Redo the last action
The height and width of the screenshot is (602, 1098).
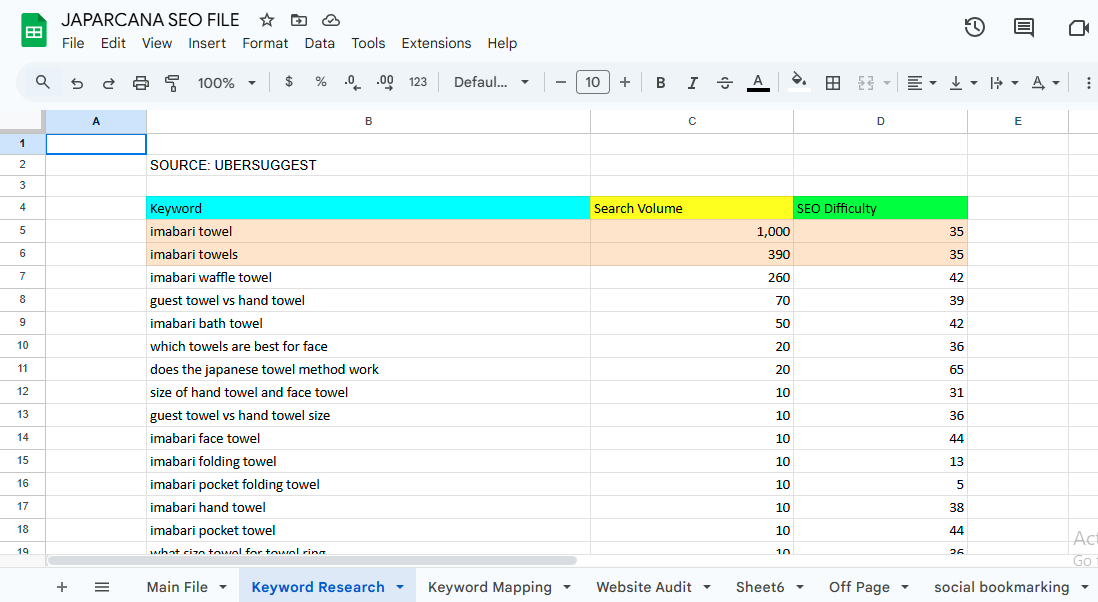109,83
